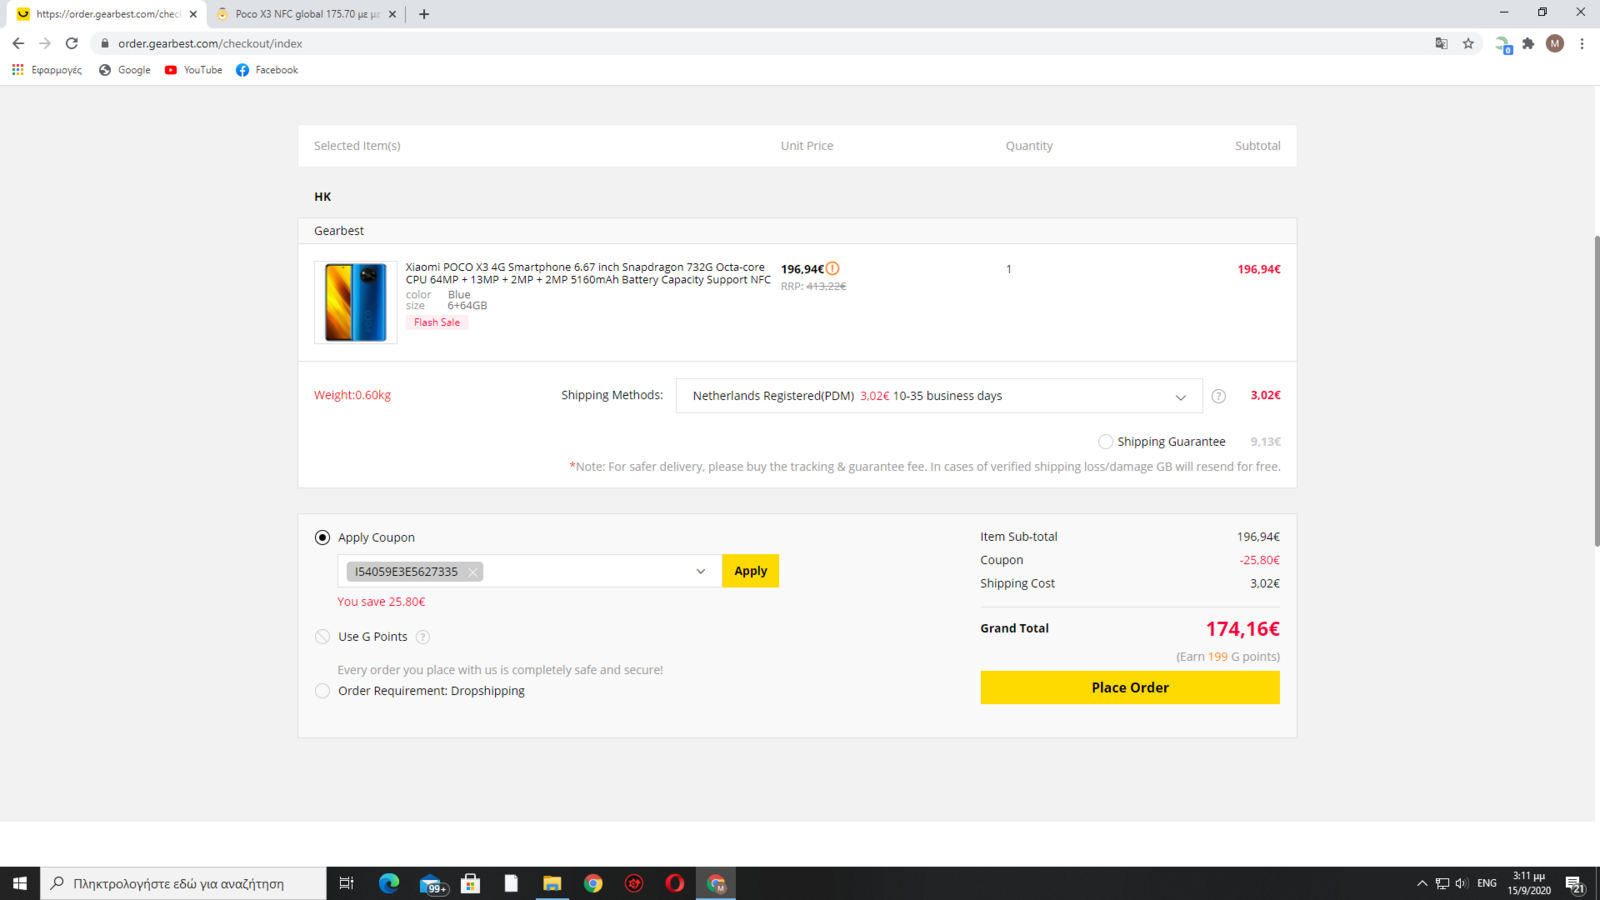This screenshot has width=1600, height=900.
Task: Select Order Requirement: Dropshipping option
Action: tap(322, 691)
